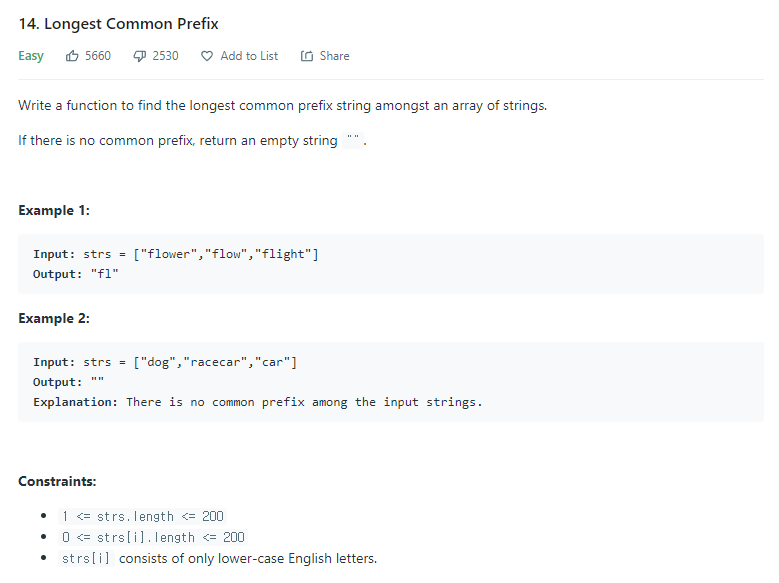Click the Constraints heading
This screenshot has height=583, width=779.
57,481
